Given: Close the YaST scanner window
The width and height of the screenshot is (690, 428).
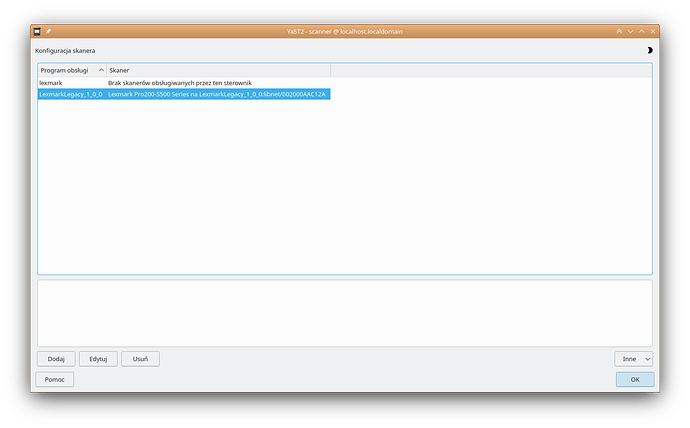Looking at the screenshot, I should 652,32.
